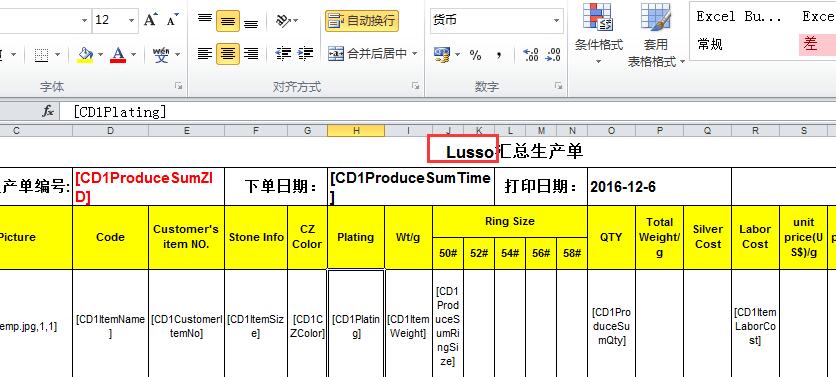This screenshot has height=377, width=836.
Task: Click the 2016-12-6 date cell
Action: pos(659,187)
